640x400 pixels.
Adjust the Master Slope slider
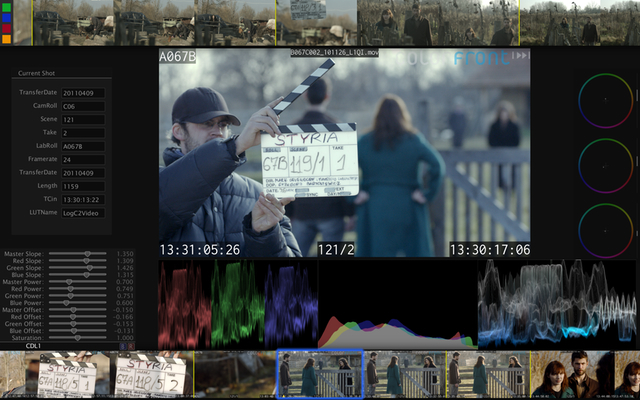click(x=87, y=254)
